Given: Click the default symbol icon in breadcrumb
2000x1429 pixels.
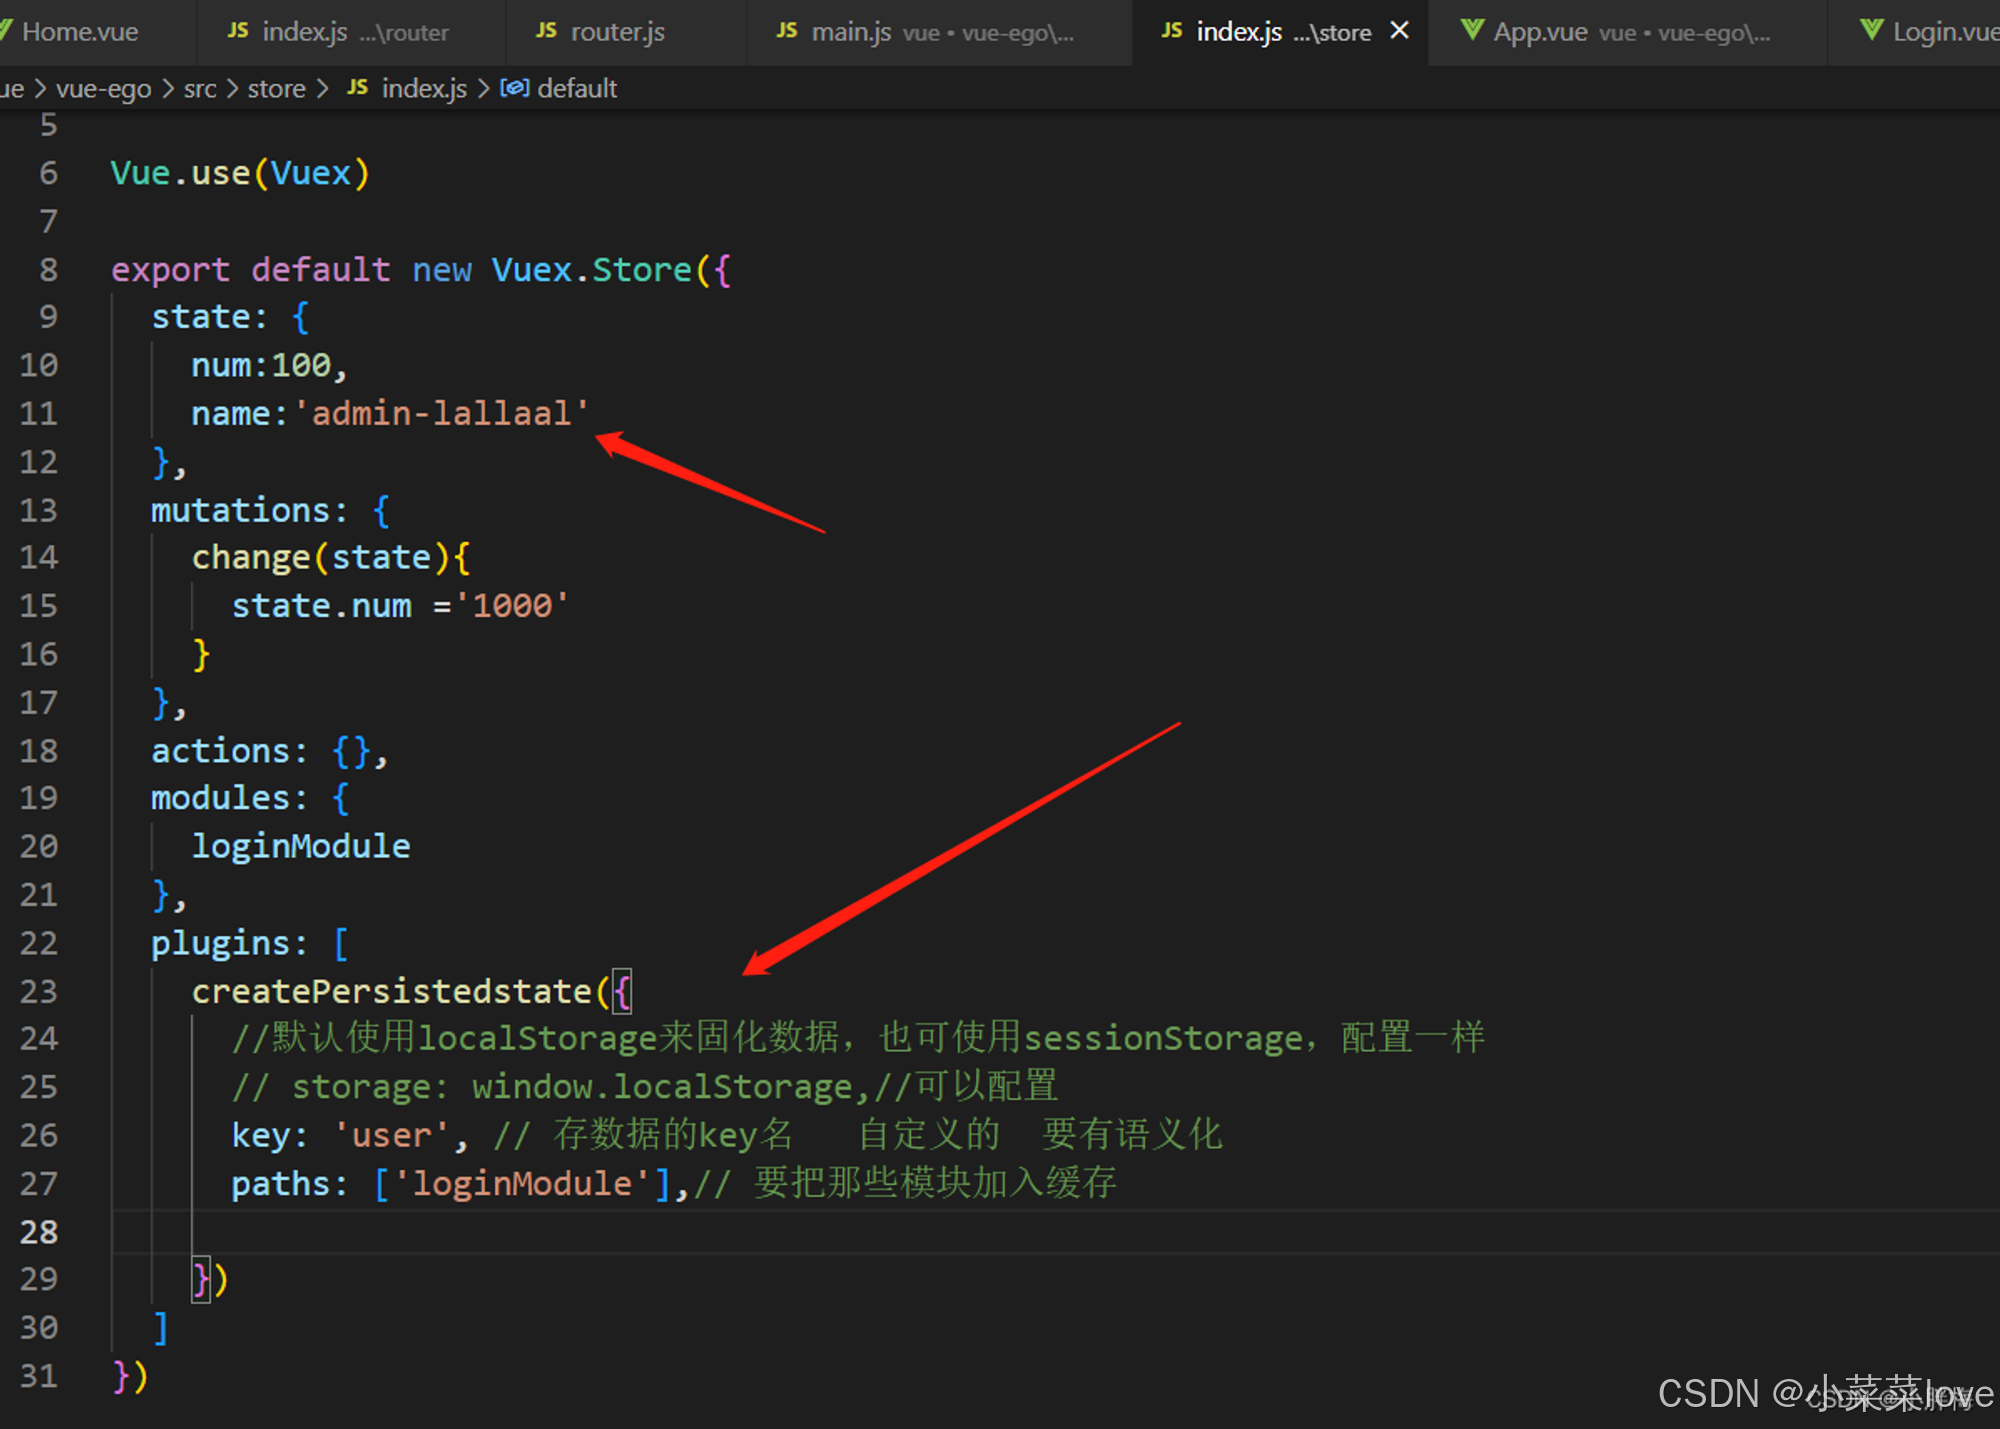Looking at the screenshot, I should 514,88.
